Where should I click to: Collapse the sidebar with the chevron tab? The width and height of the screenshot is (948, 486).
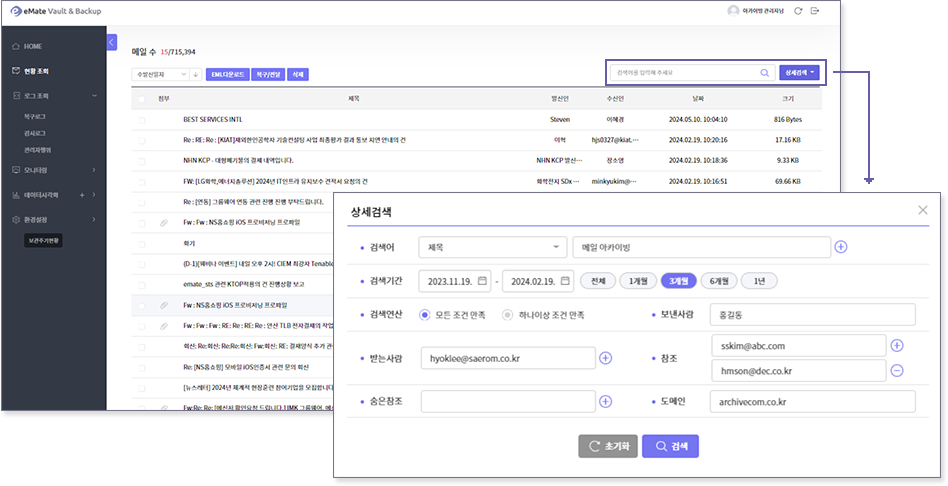coord(112,42)
